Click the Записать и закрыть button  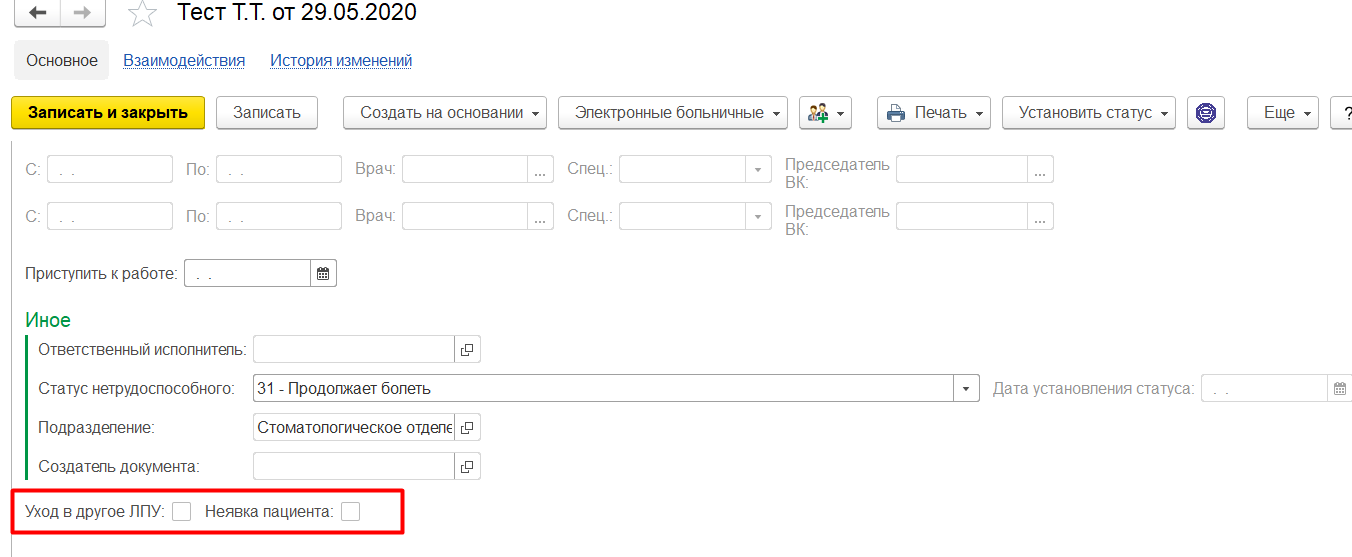click(108, 113)
